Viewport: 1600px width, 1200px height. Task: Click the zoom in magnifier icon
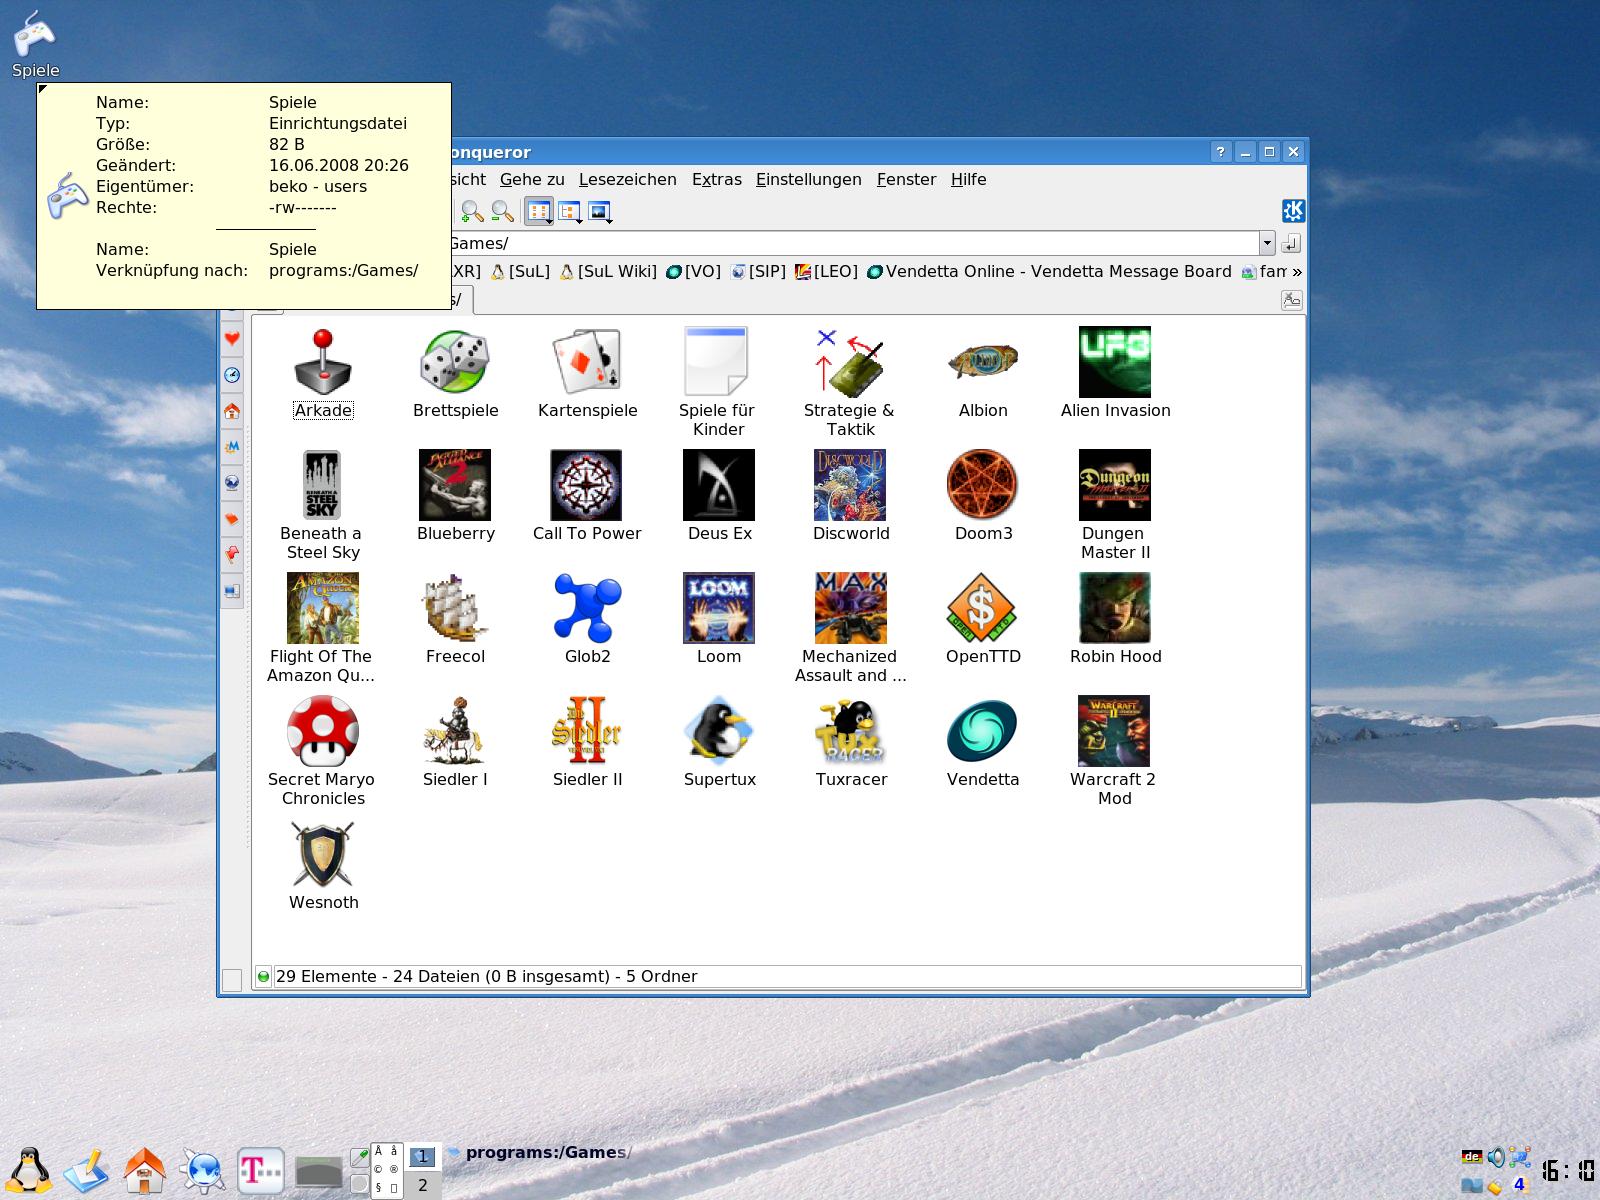[x=472, y=211]
